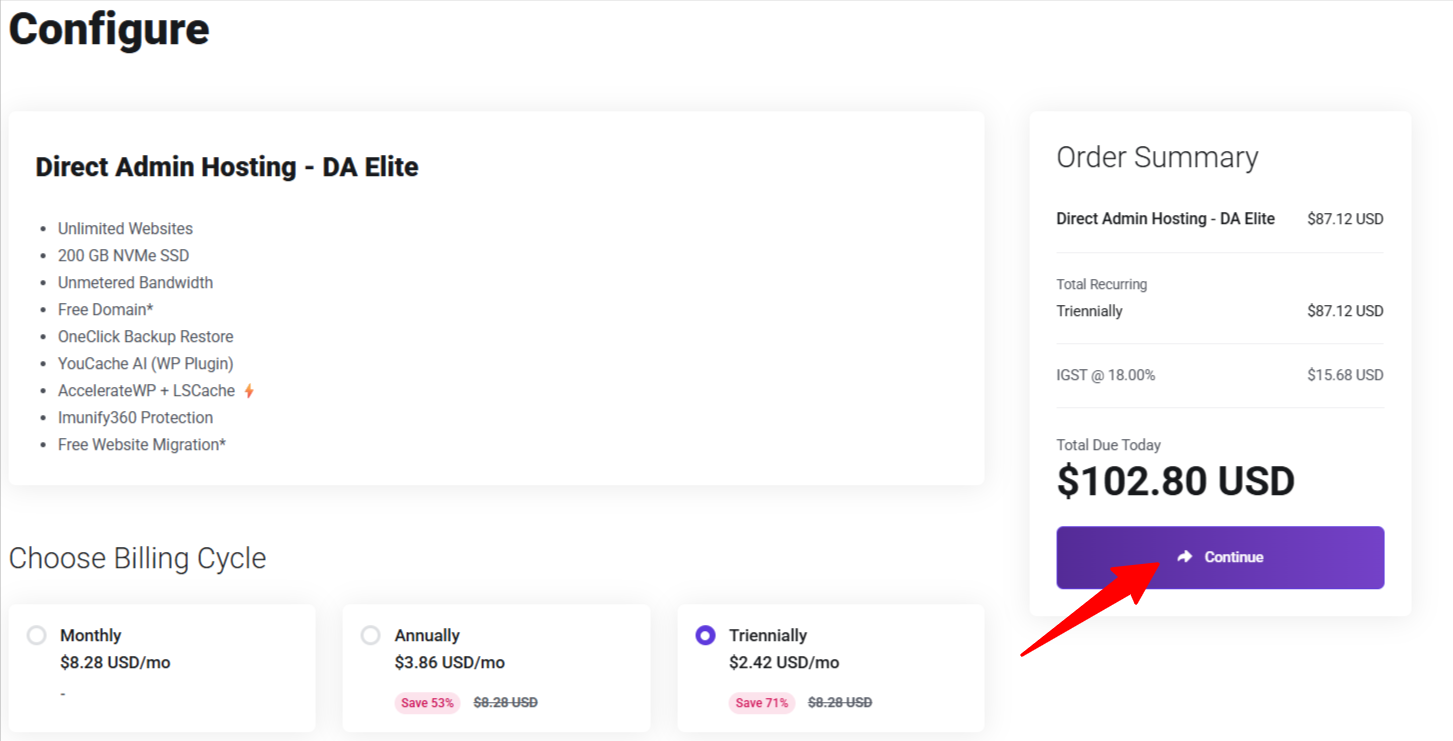Click the Direct Admin Hosting - DA Elite heading
The height and width of the screenshot is (741, 1453).
[x=226, y=167]
